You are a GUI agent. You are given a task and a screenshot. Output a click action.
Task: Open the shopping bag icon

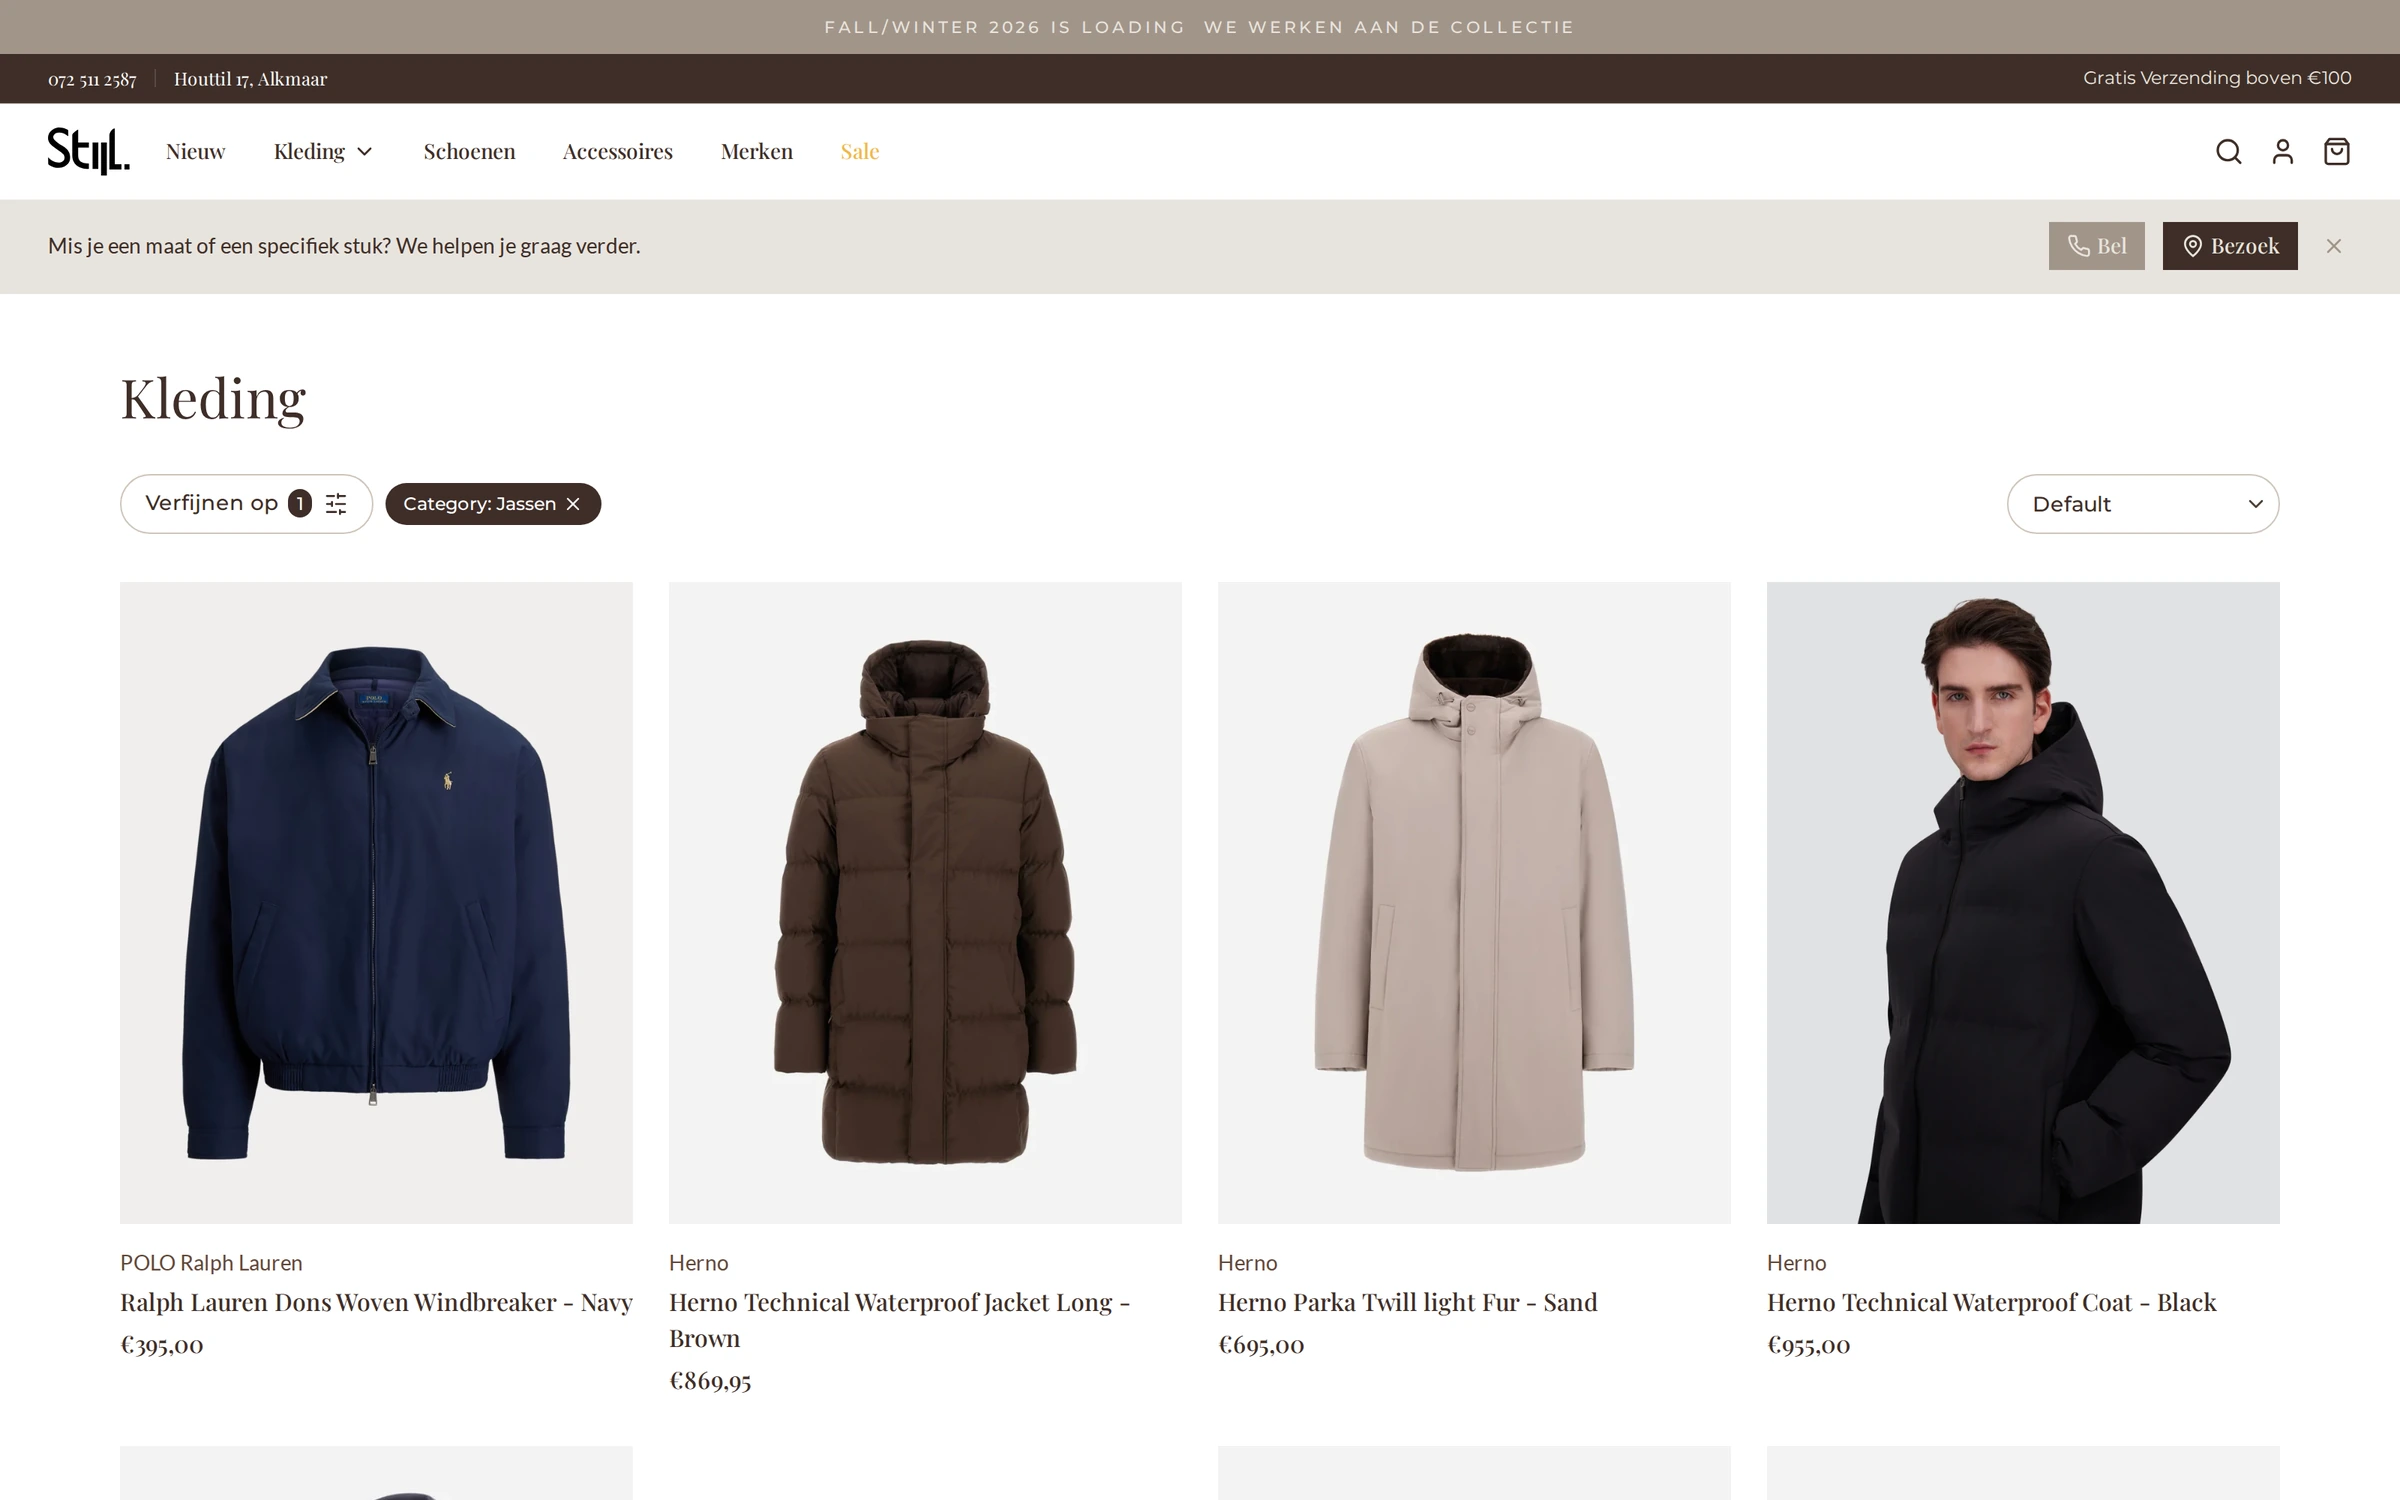[x=2336, y=151]
